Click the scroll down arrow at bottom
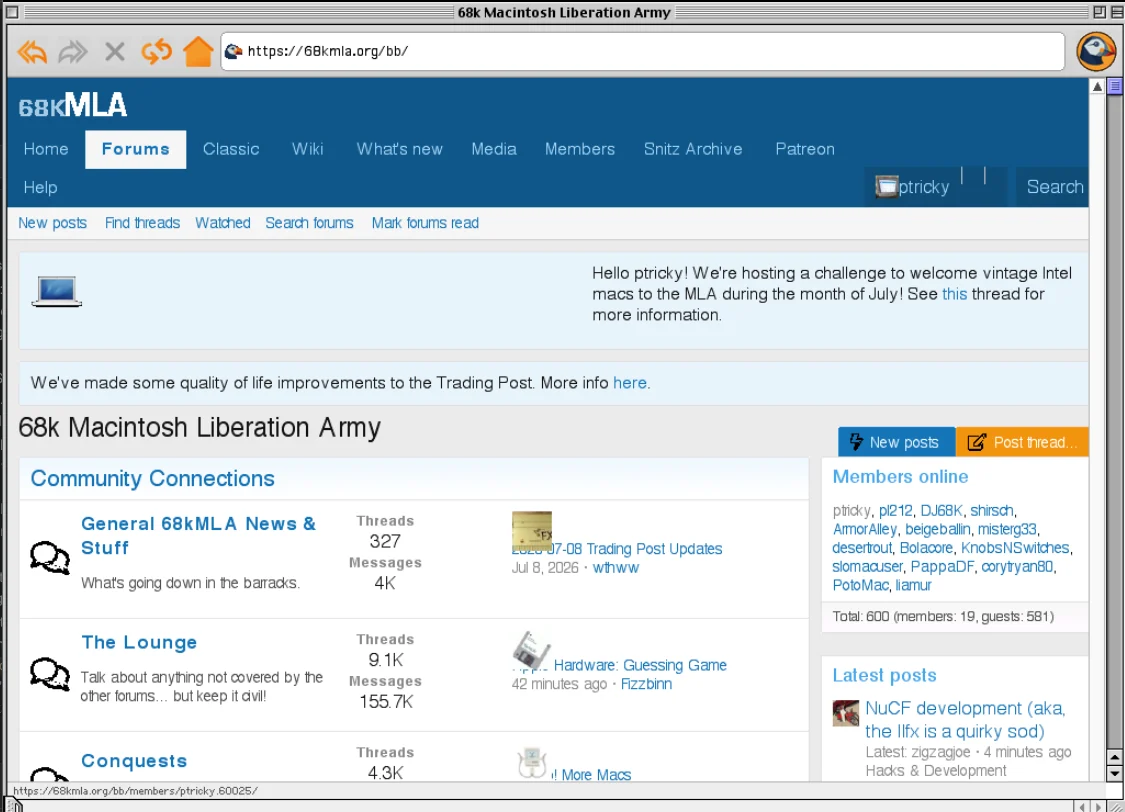The image size is (1125, 812). click(1114, 773)
